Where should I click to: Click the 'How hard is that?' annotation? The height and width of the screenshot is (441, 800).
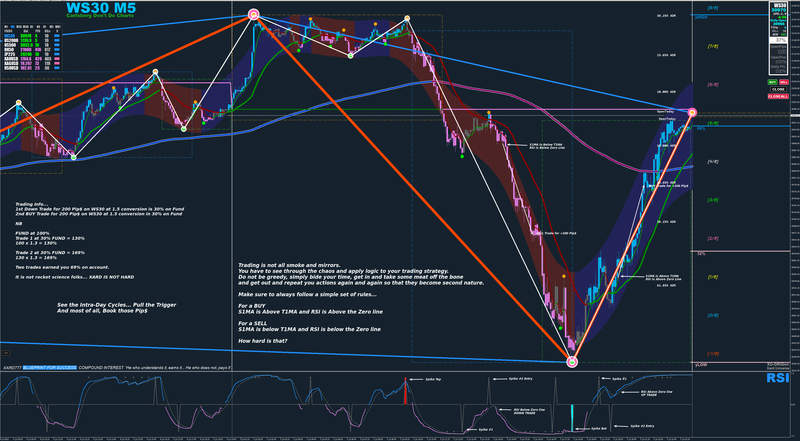(x=262, y=340)
